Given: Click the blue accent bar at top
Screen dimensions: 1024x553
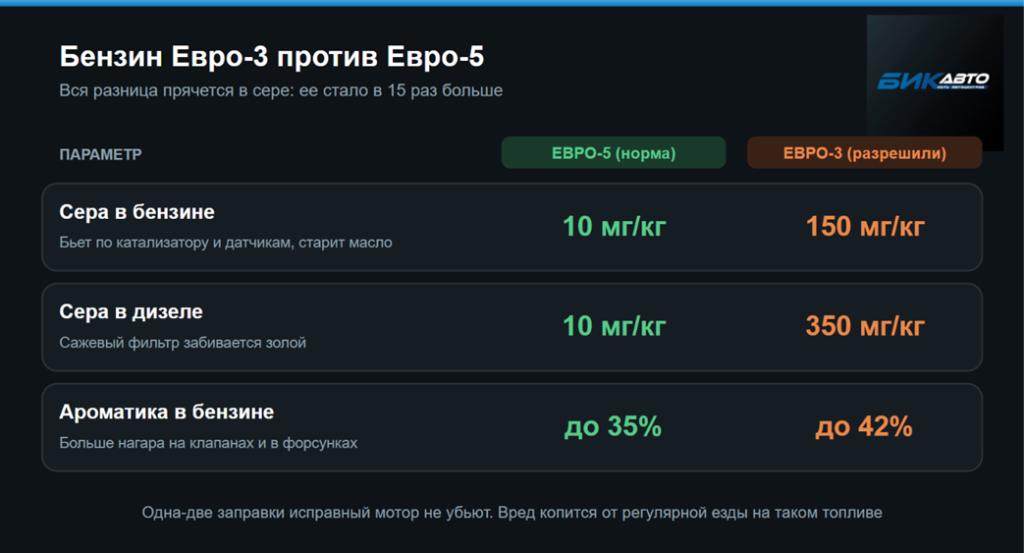Looking at the screenshot, I should pos(512,3).
